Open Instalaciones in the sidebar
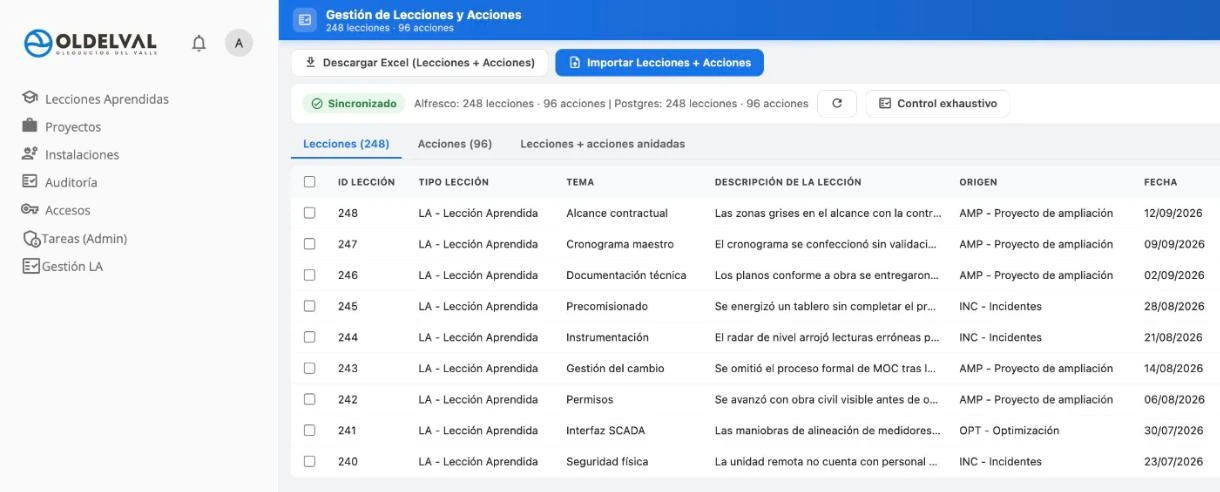Screen dimensions: 1220x492 coord(82,155)
